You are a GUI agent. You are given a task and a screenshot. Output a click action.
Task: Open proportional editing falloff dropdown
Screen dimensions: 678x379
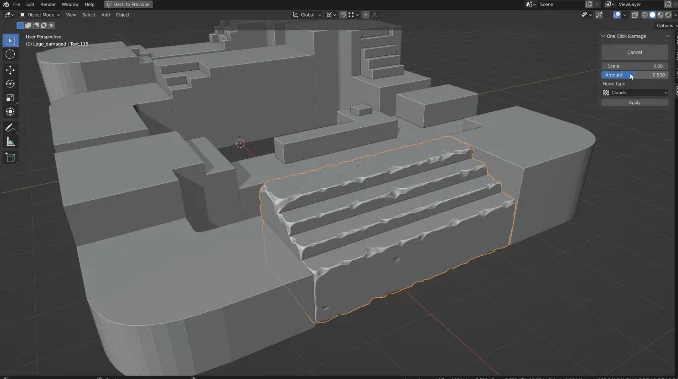(374, 15)
